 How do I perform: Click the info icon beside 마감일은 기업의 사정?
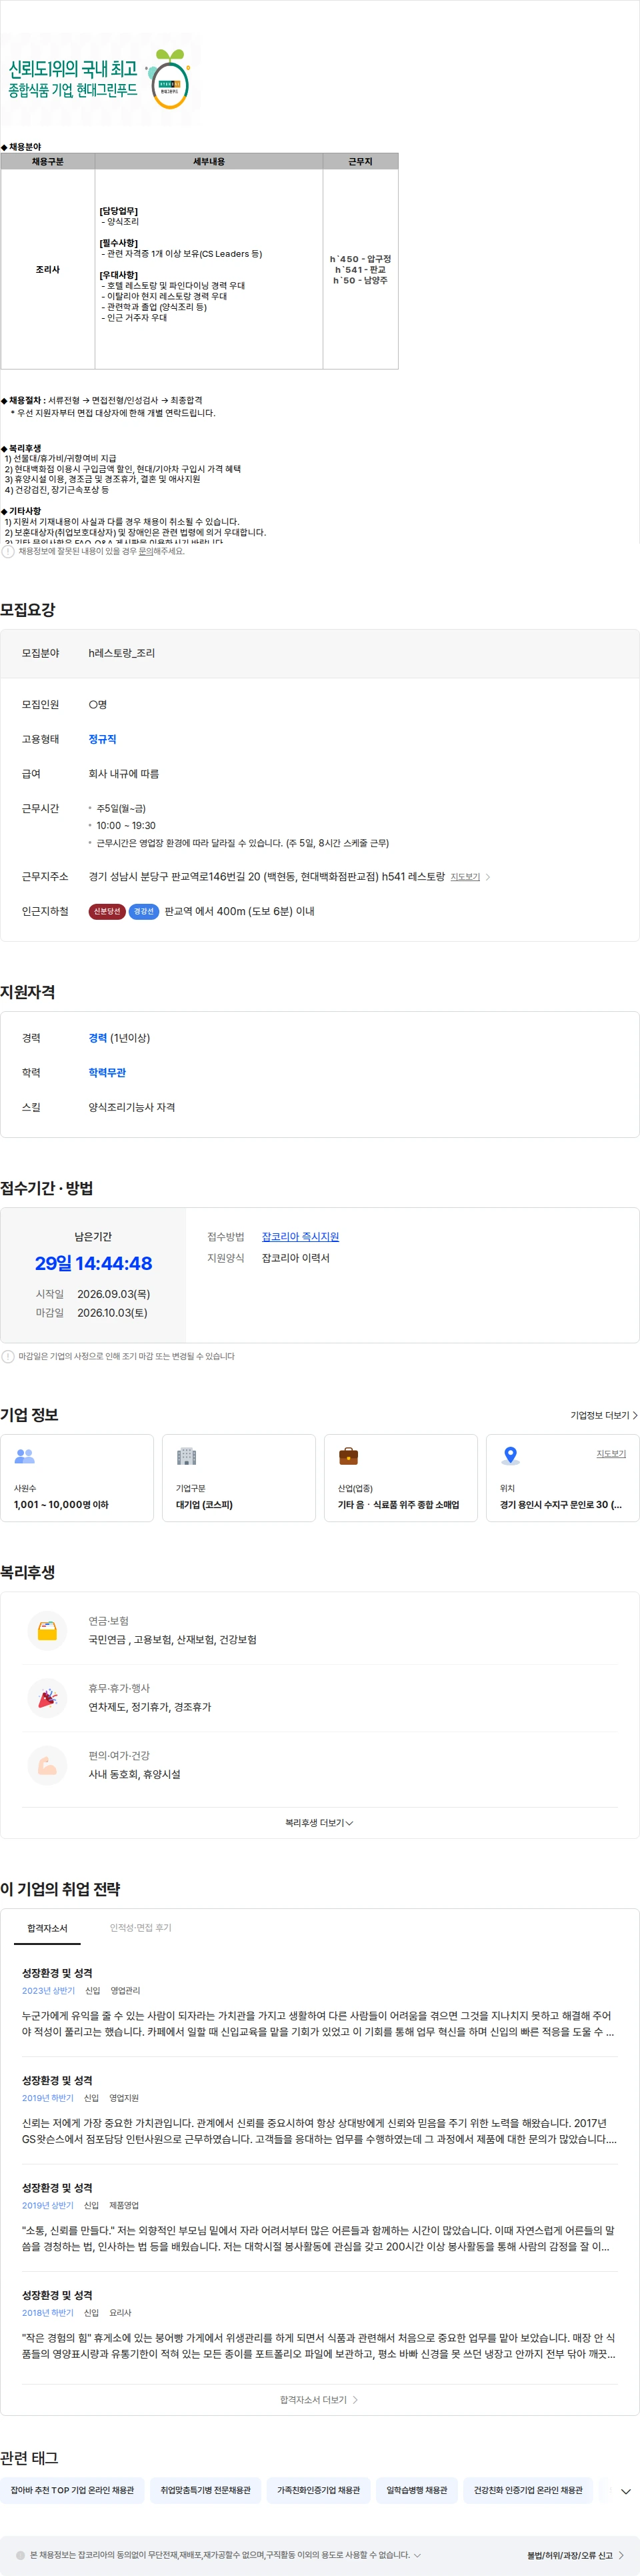point(8,1356)
